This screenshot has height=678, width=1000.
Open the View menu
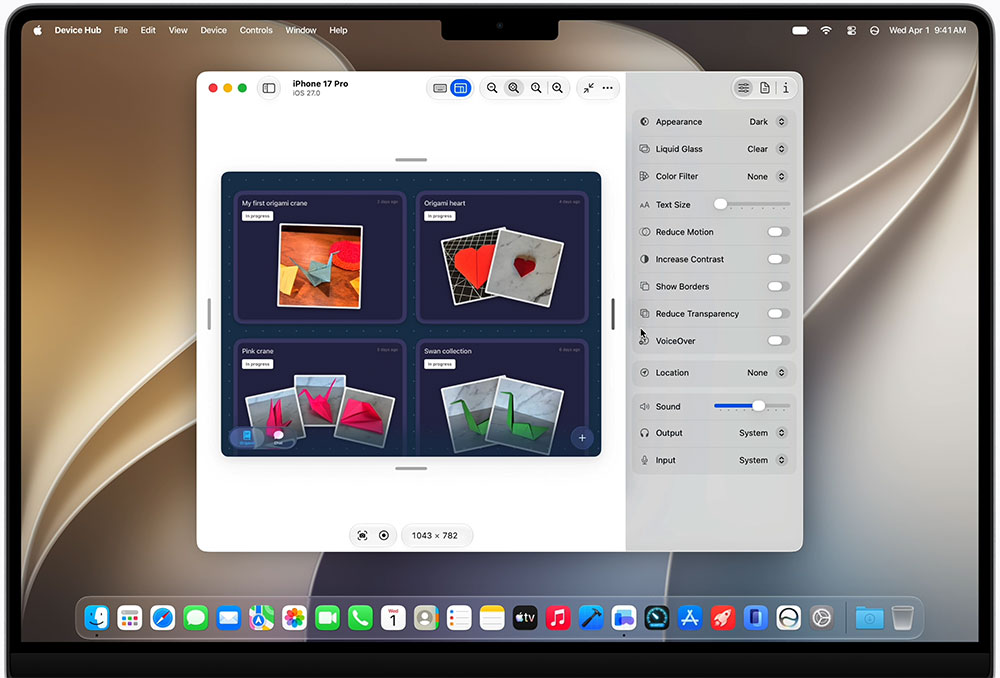tap(178, 30)
